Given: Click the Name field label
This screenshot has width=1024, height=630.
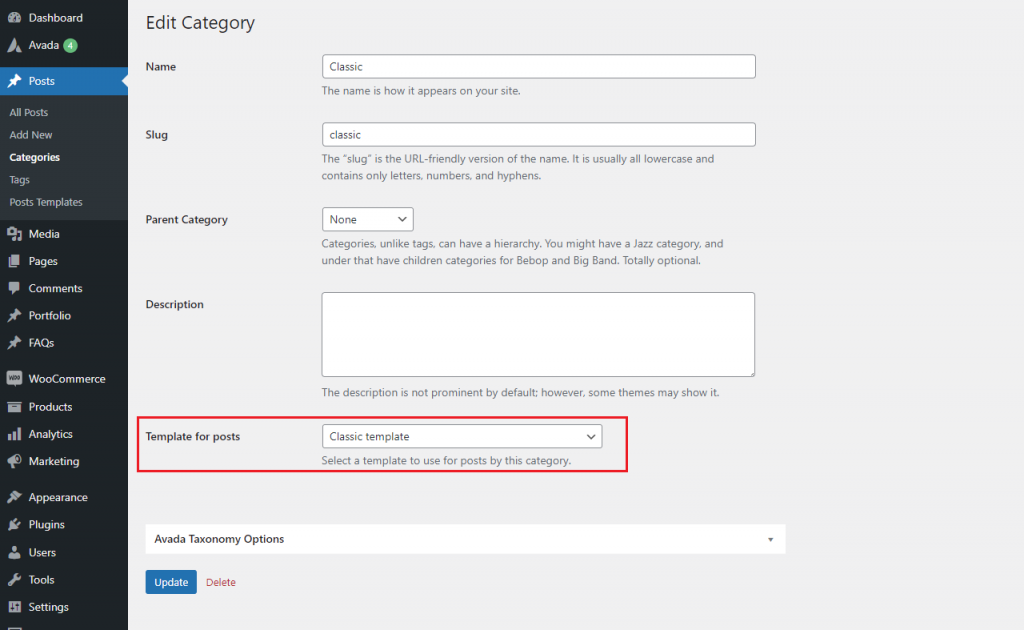Looking at the screenshot, I should tap(161, 67).
